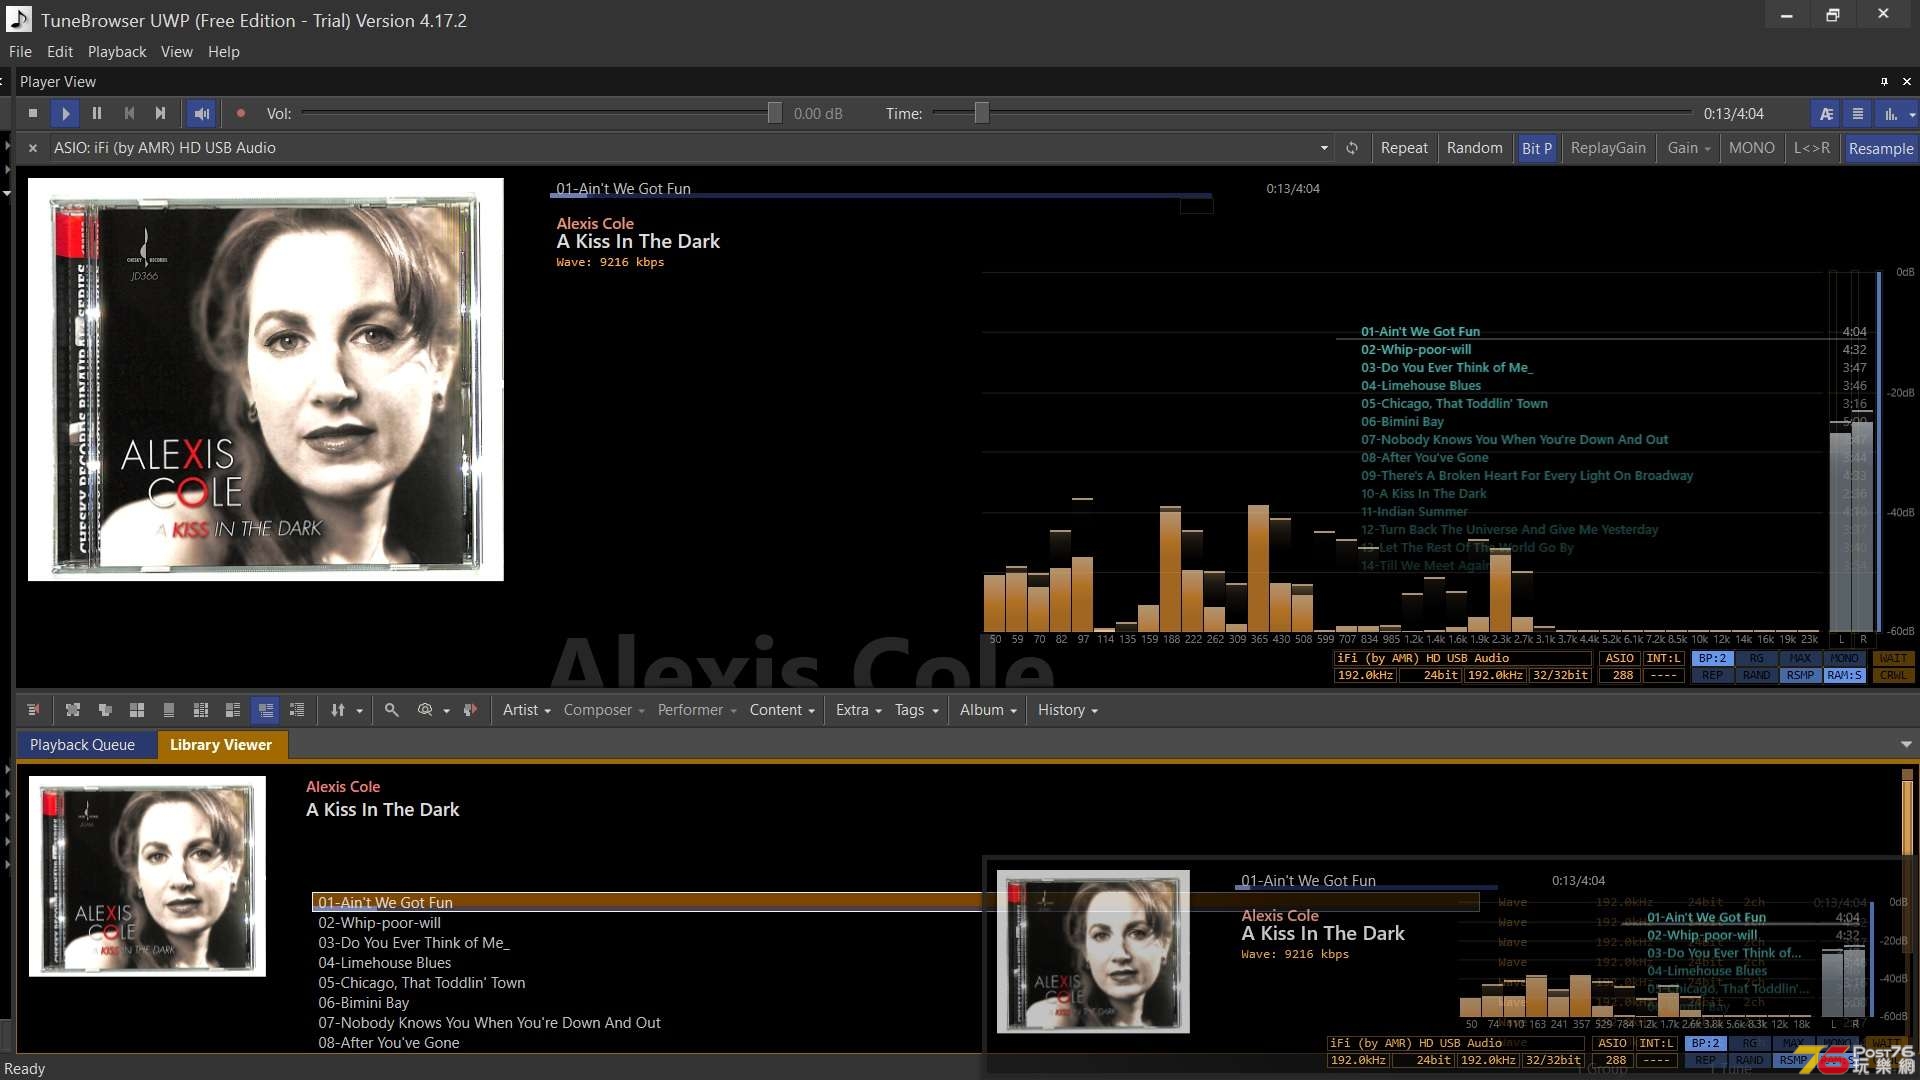This screenshot has width=1920, height=1080.
Task: Click the large album cover in player
Action: pos(266,379)
